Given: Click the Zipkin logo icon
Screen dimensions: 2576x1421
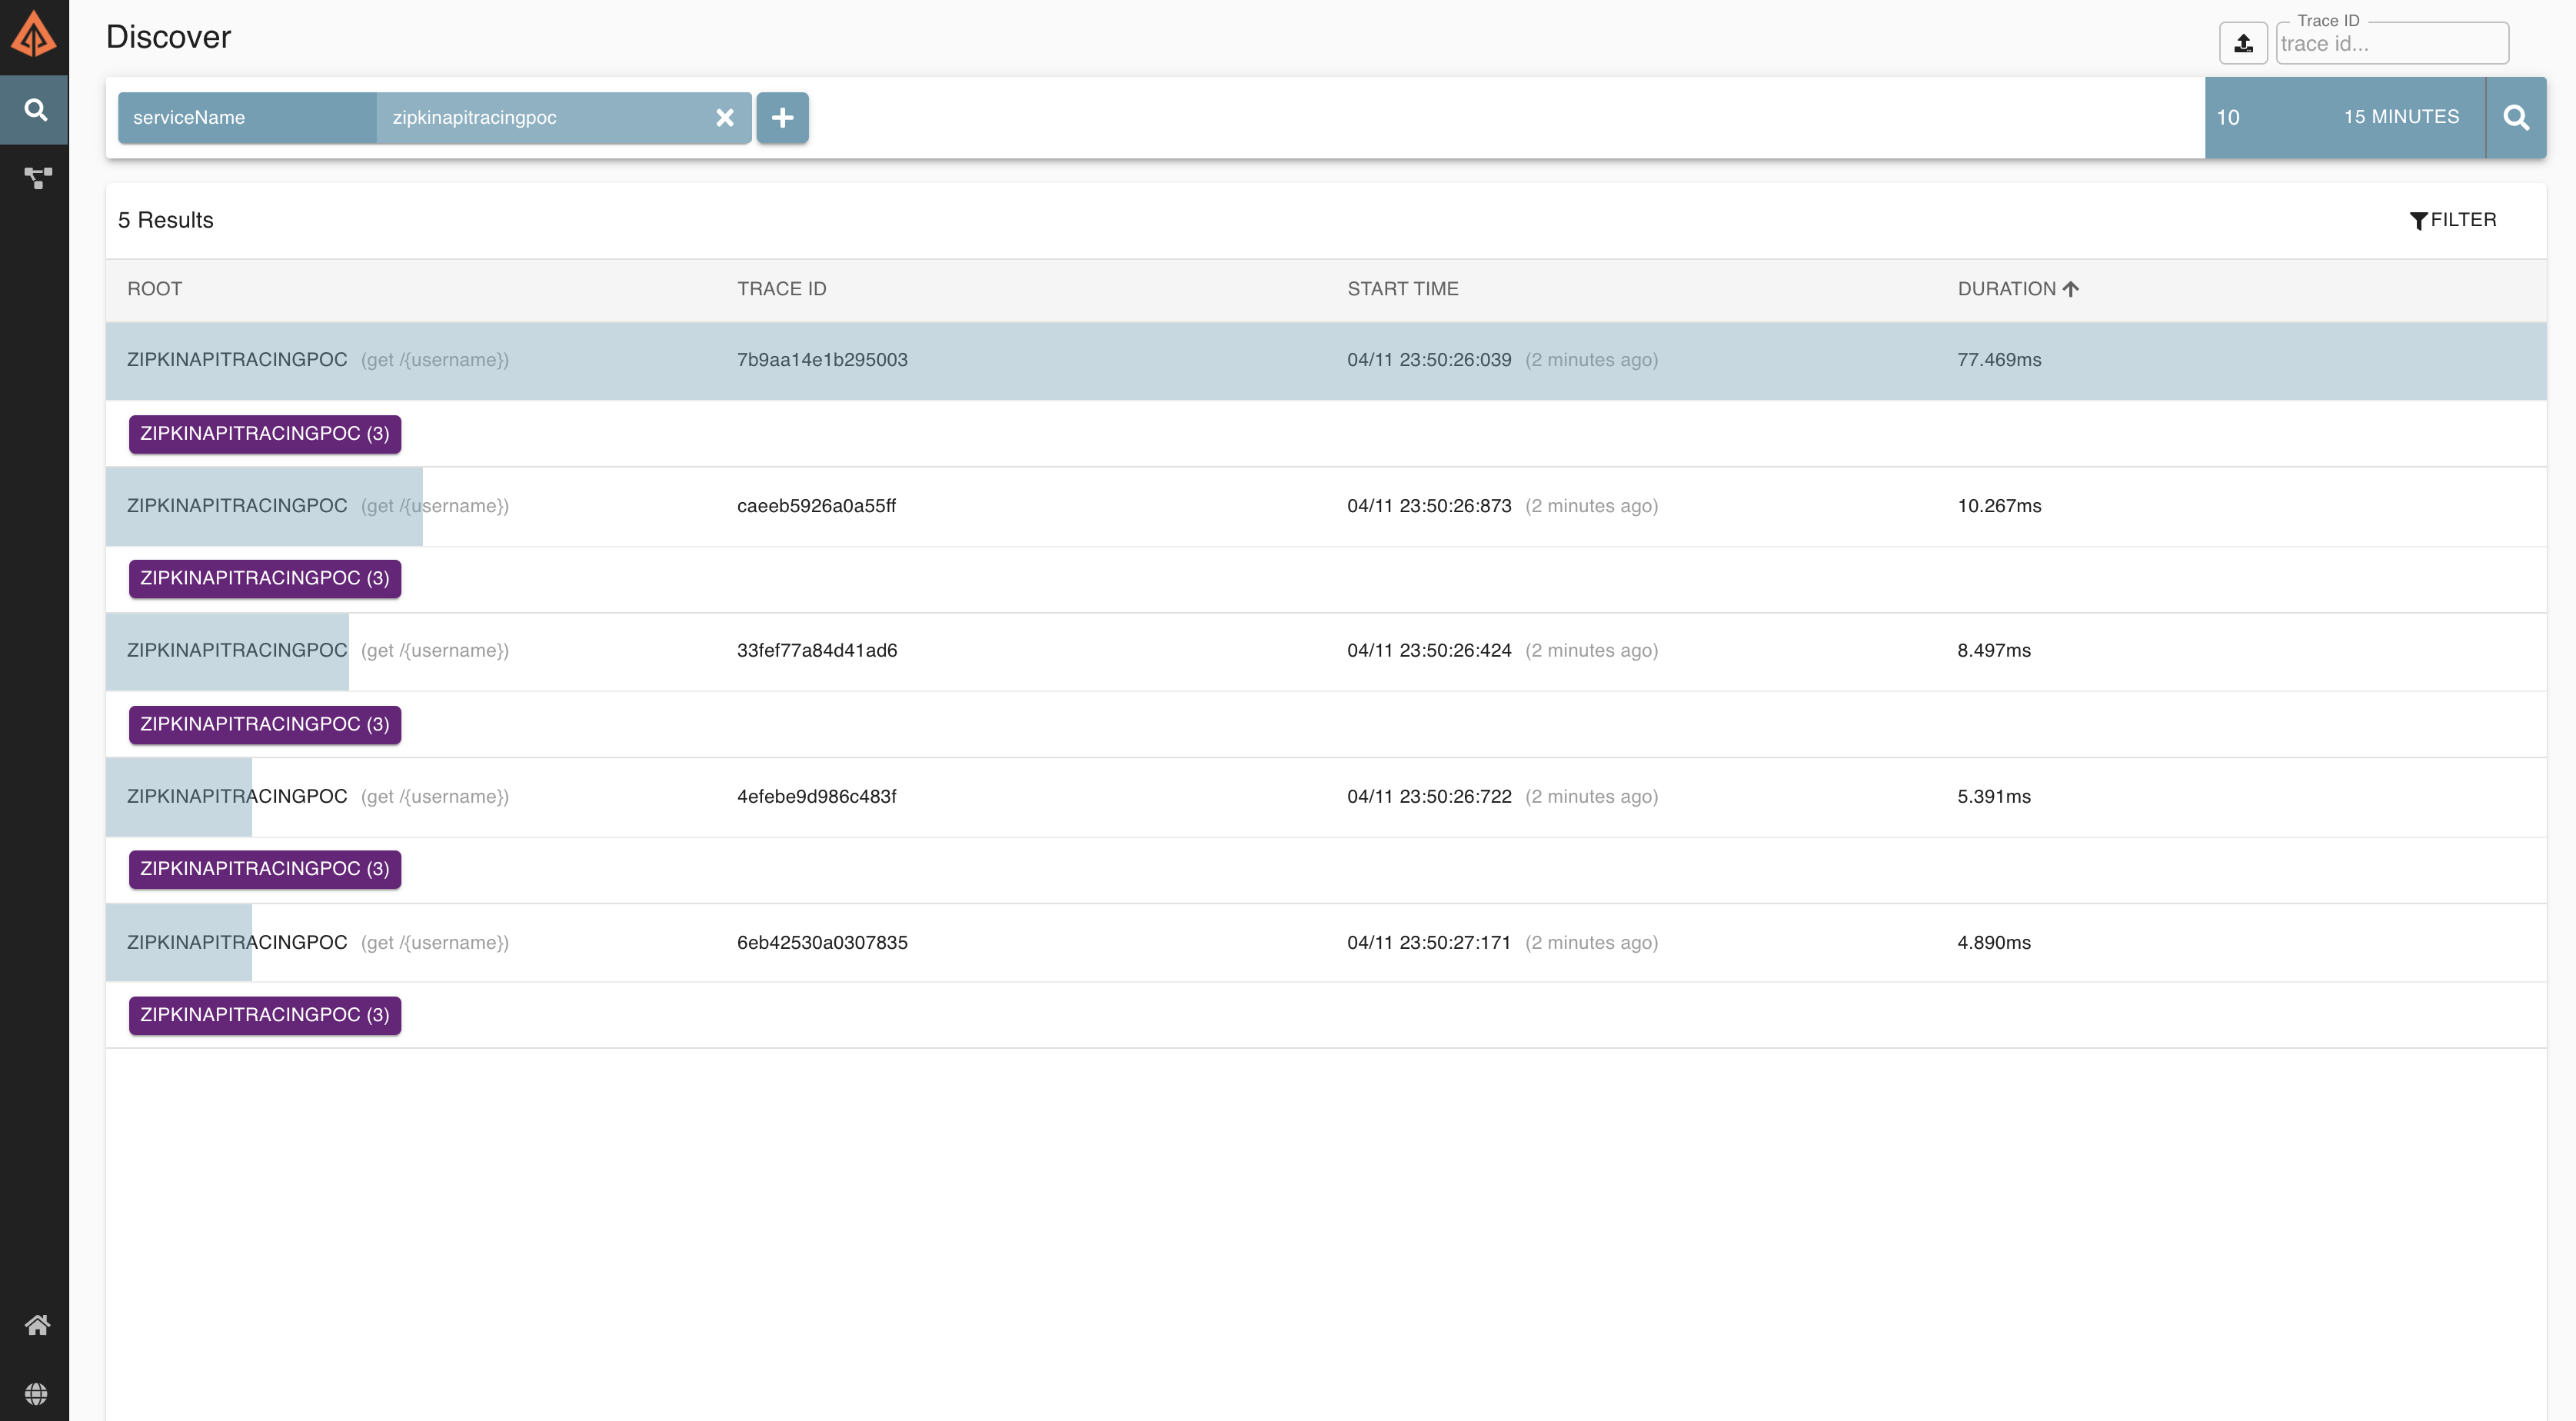Looking at the screenshot, I should point(34,35).
